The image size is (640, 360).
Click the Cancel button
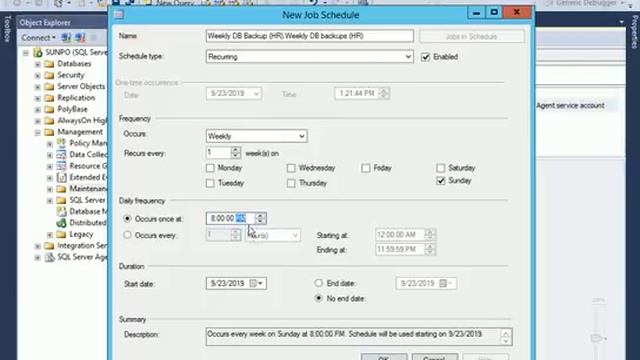tap(434, 357)
